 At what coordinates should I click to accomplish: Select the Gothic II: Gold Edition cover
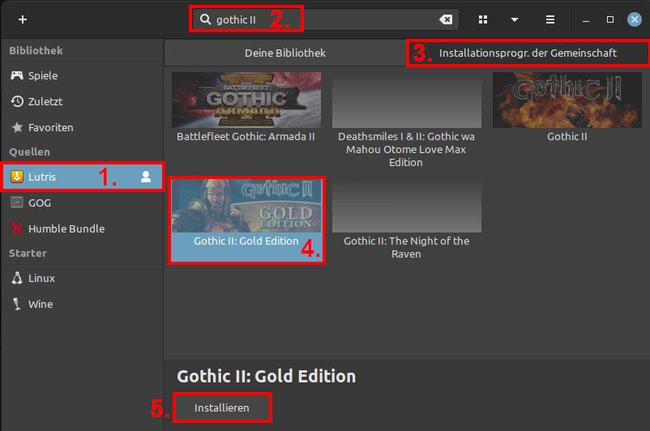tap(246, 206)
